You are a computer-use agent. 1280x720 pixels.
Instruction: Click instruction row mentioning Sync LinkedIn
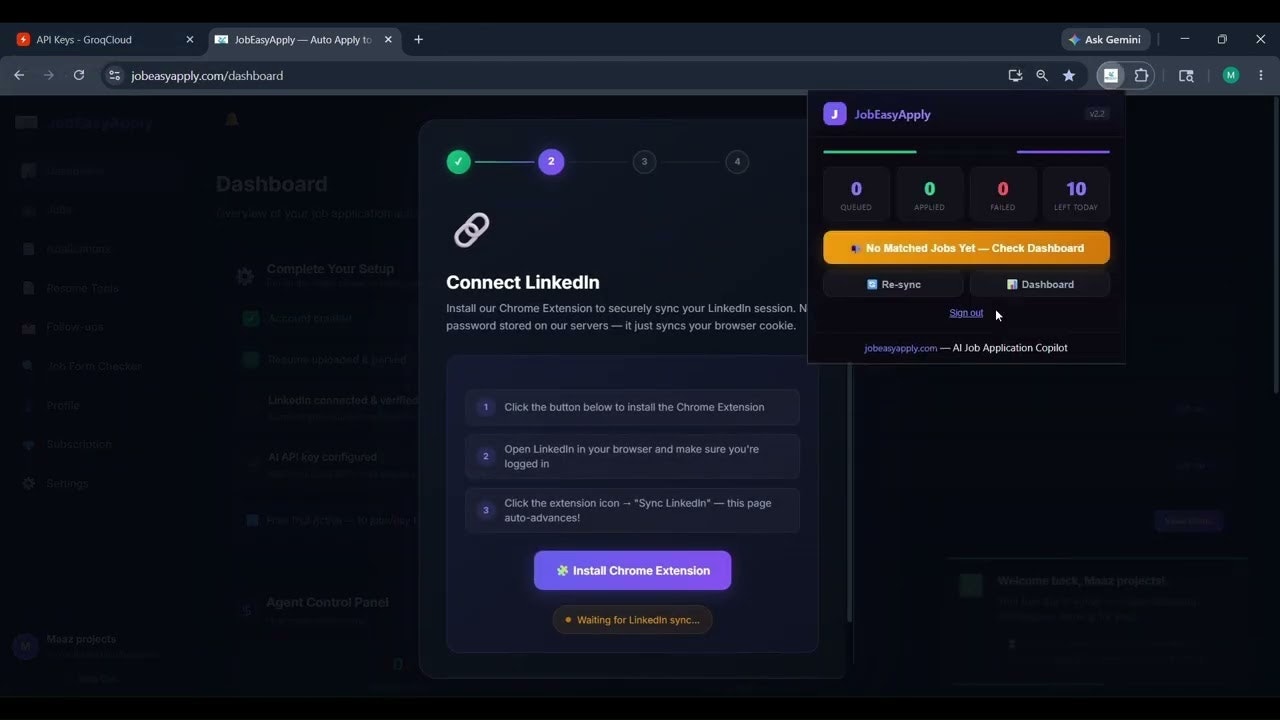[632, 510]
